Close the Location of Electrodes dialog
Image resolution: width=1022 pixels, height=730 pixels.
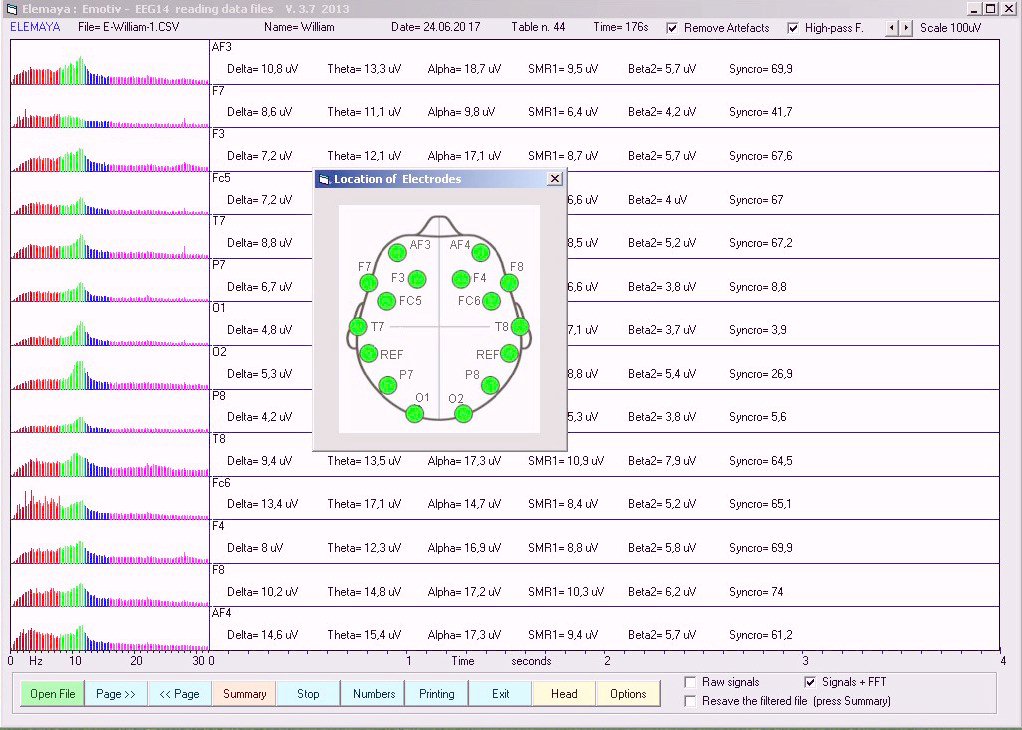[555, 179]
